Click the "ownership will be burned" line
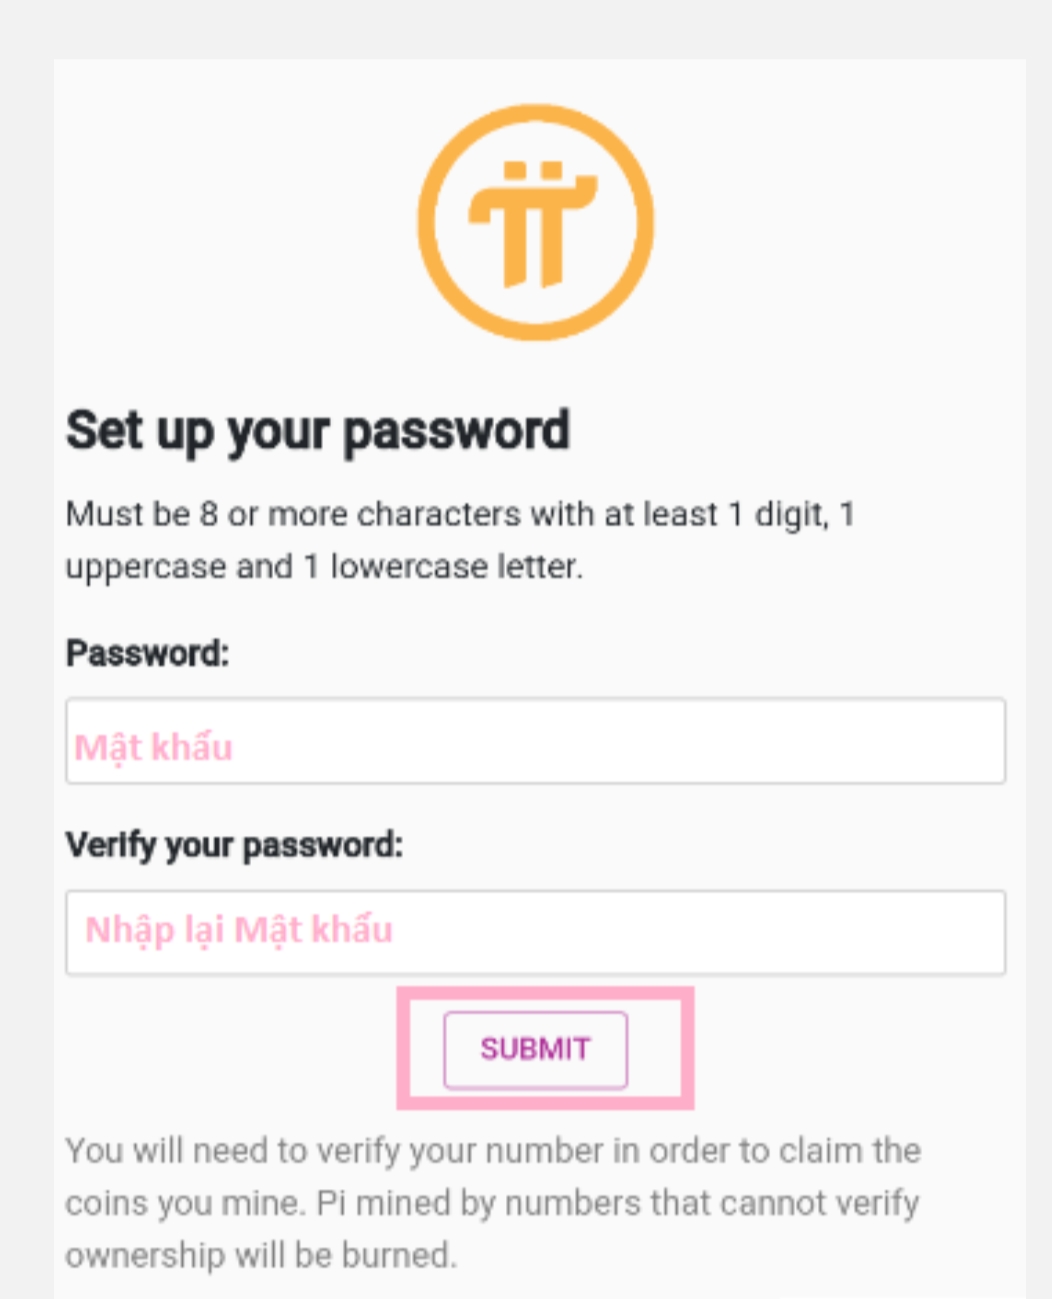Image resolution: width=1052 pixels, height=1299 pixels. [x=260, y=1255]
